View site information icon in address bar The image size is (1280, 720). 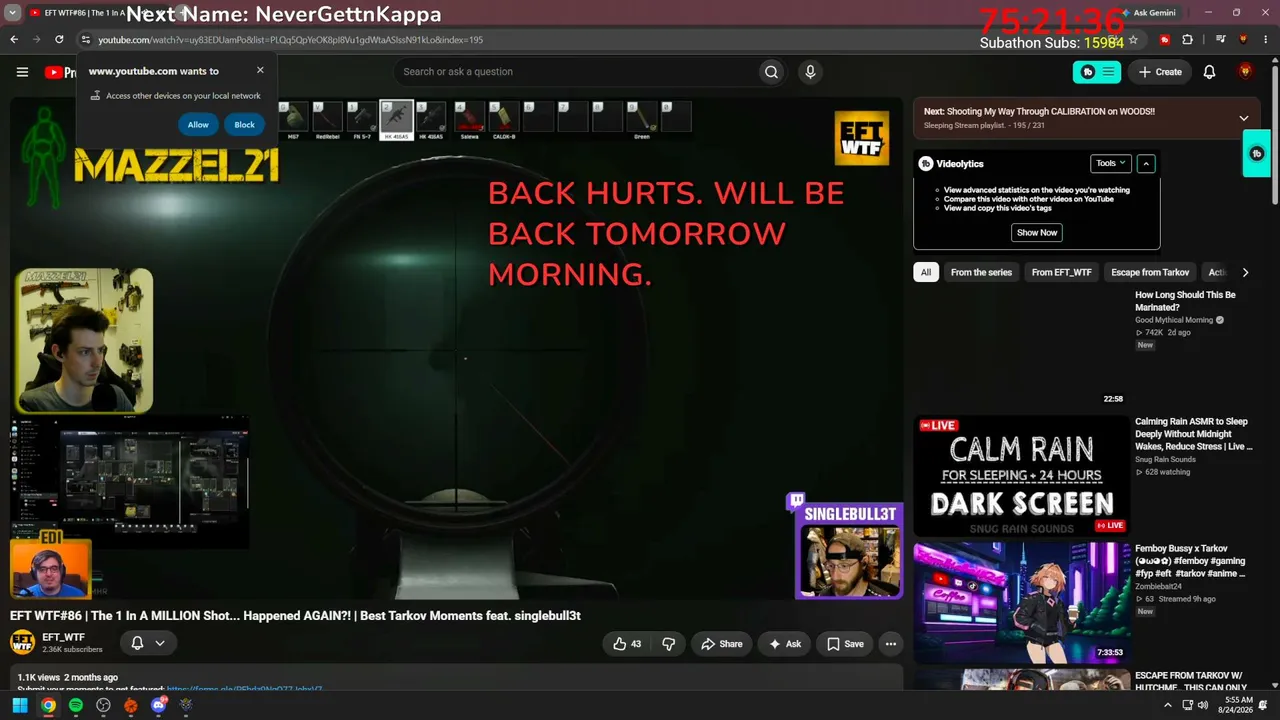(86, 40)
